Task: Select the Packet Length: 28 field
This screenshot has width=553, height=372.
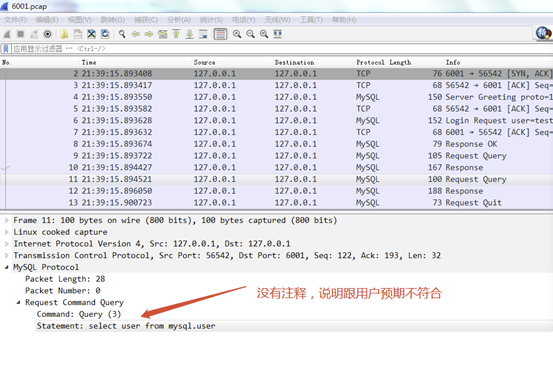Action: pos(65,279)
